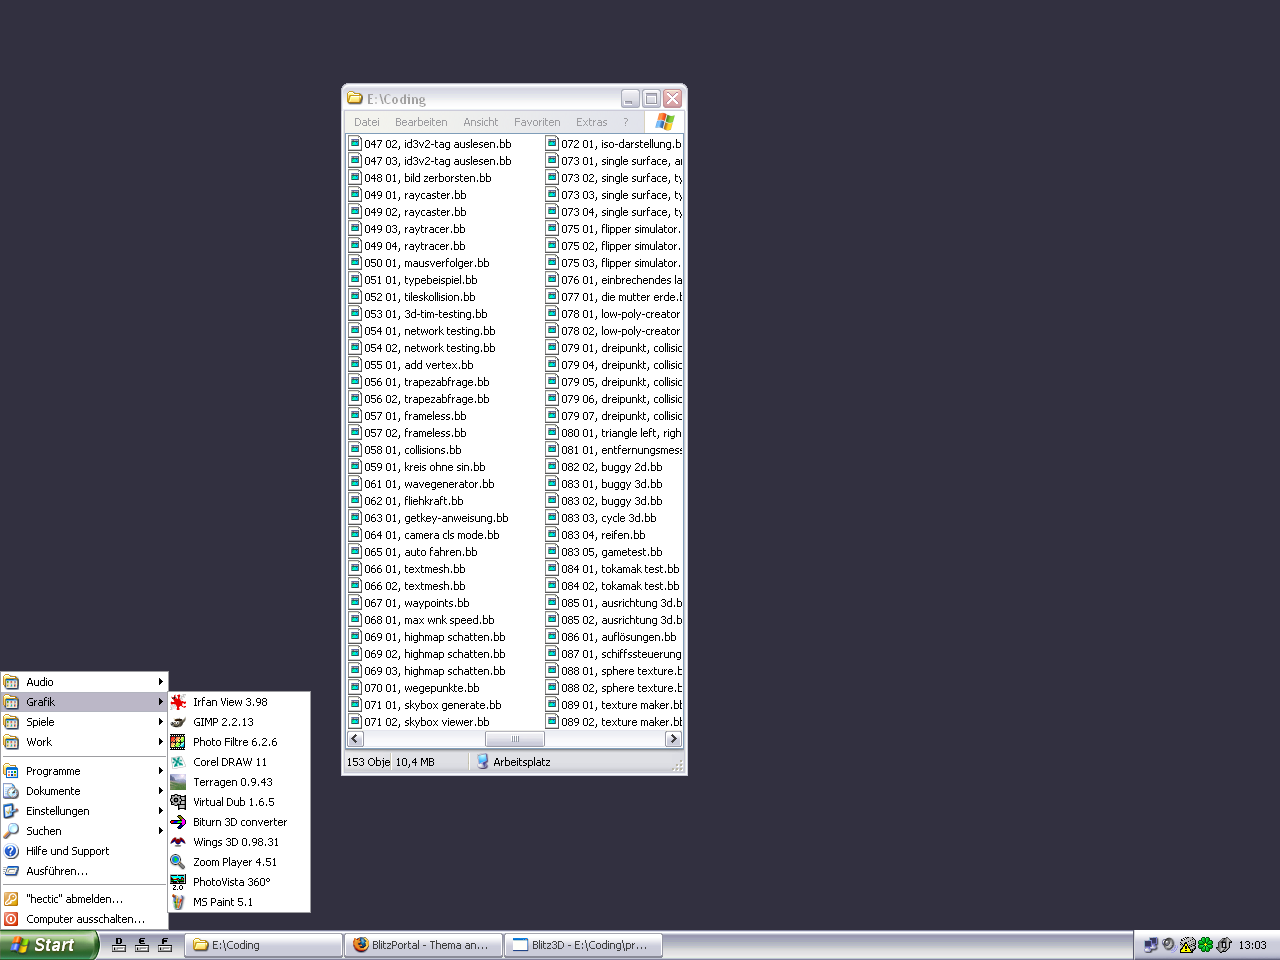Choose Computer ausschalten in Start menu
1280x960 pixels.
click(85, 919)
